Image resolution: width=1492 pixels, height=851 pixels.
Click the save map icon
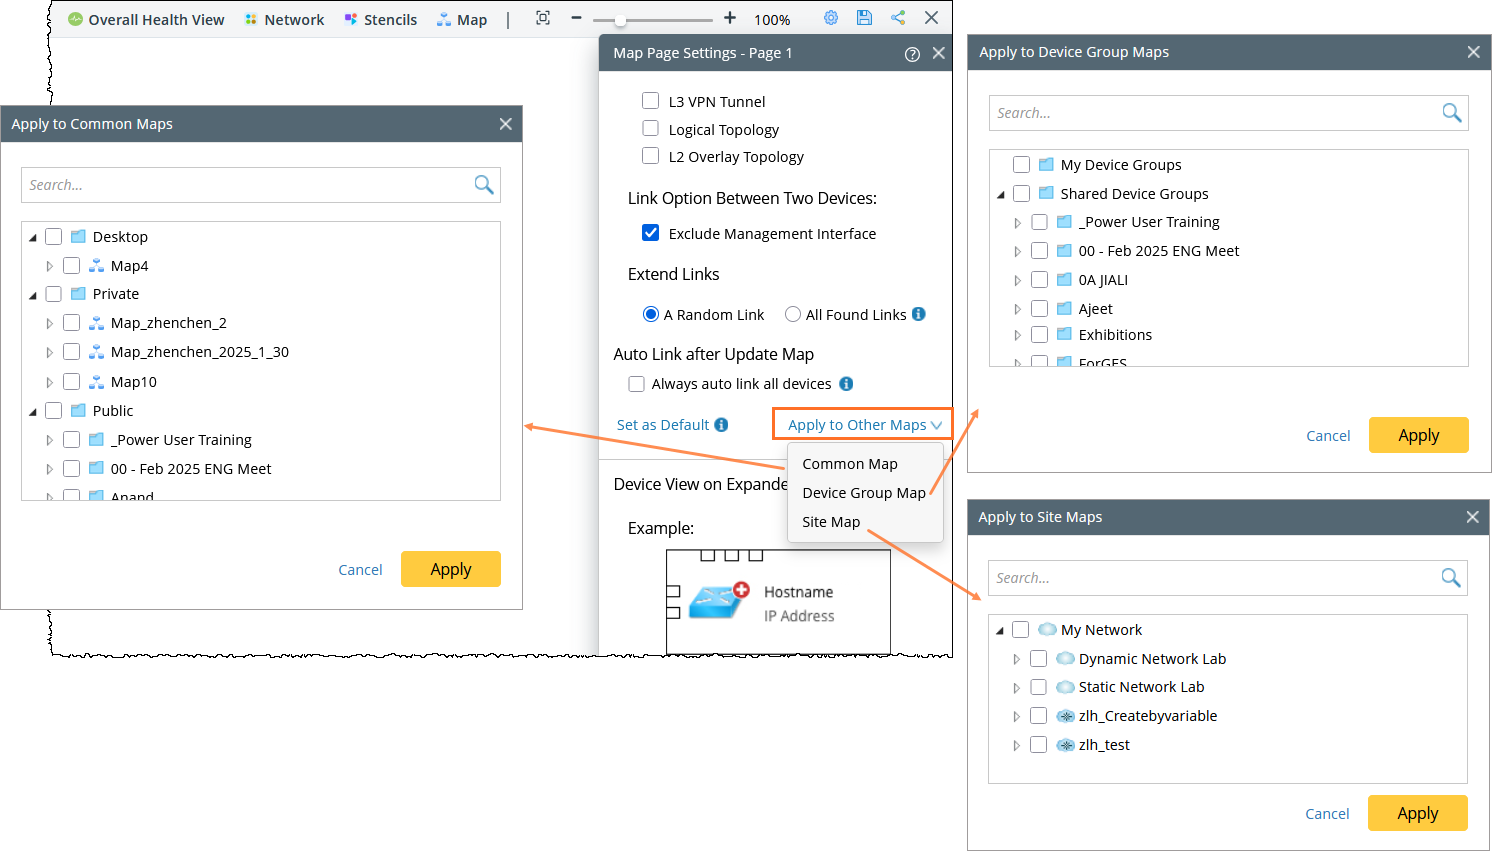[x=864, y=18]
